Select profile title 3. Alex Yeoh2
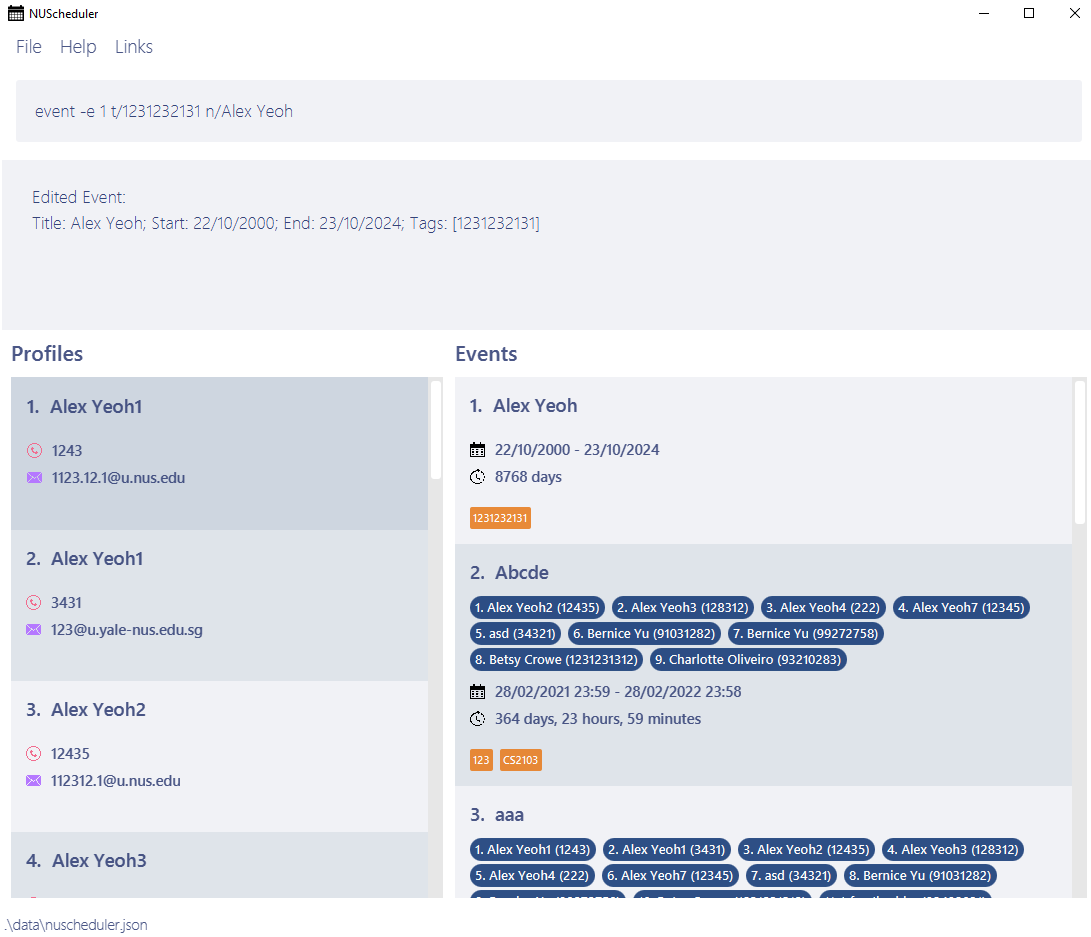The image size is (1091, 937). pos(86,710)
